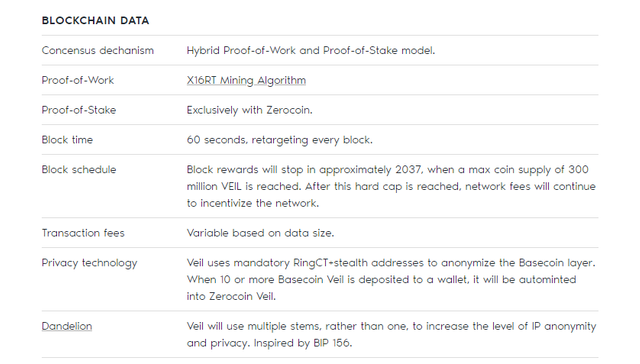The height and width of the screenshot is (364, 640).
Task: Click the 60 seconds retargeting text
Action: (280, 140)
